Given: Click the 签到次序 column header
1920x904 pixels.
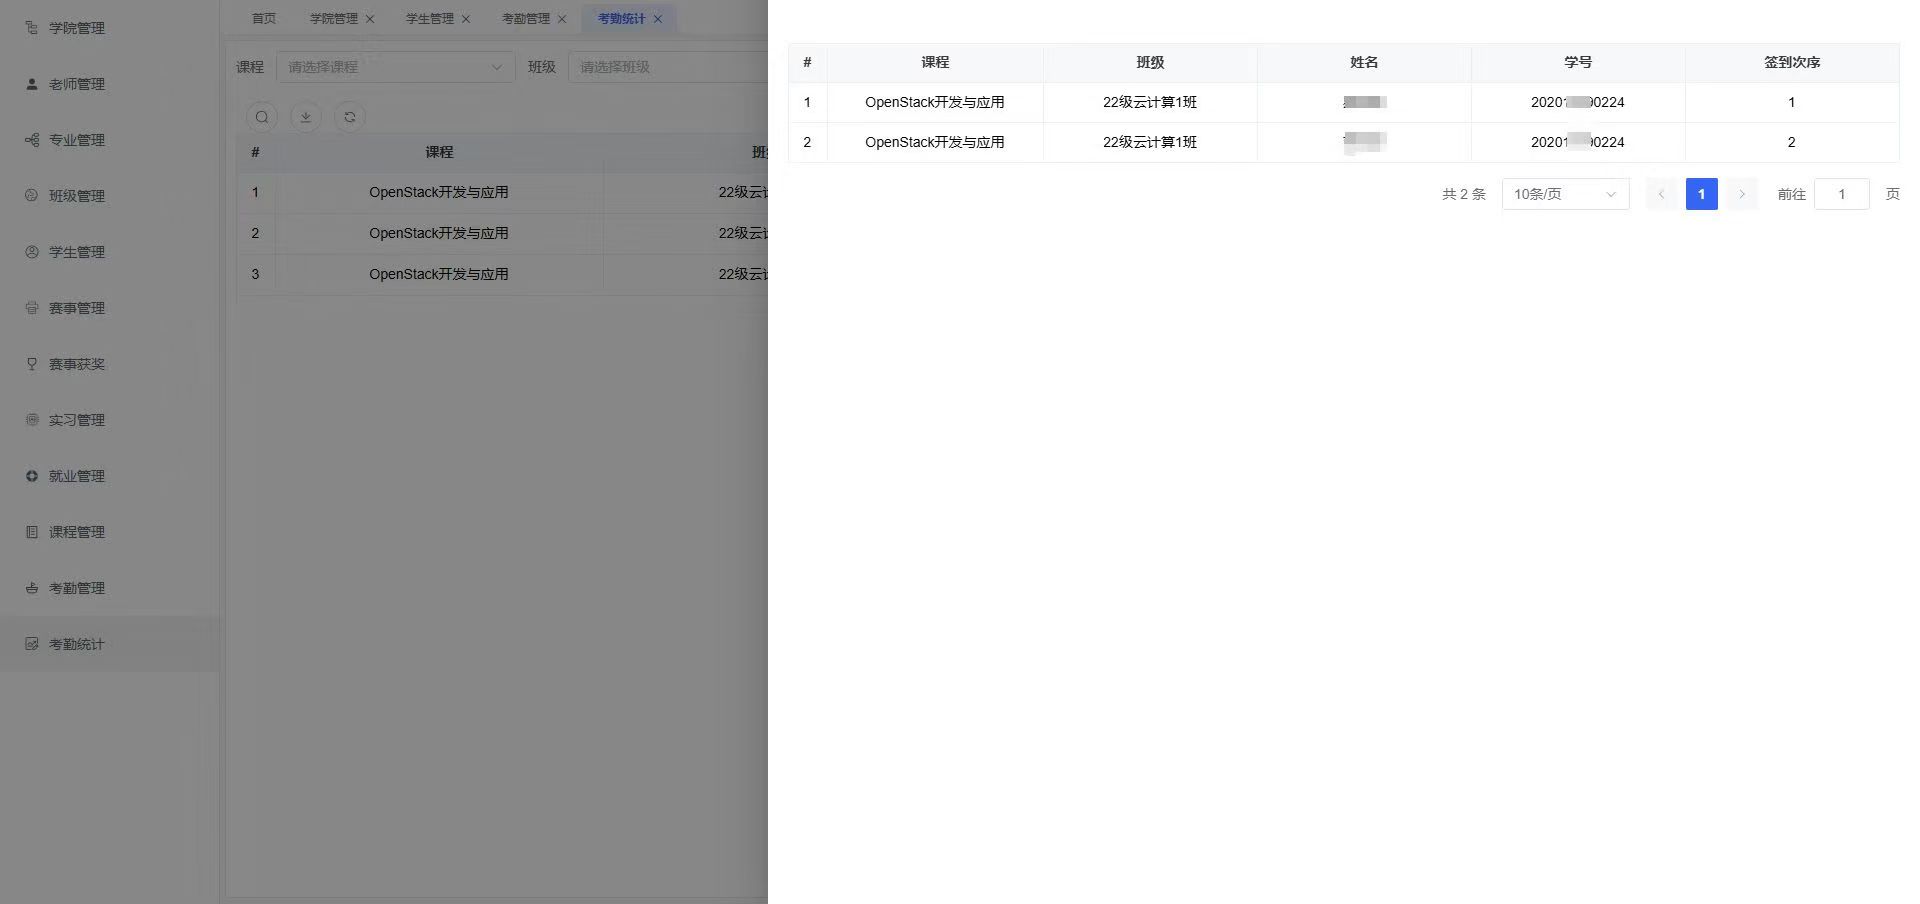Looking at the screenshot, I should (x=1791, y=62).
